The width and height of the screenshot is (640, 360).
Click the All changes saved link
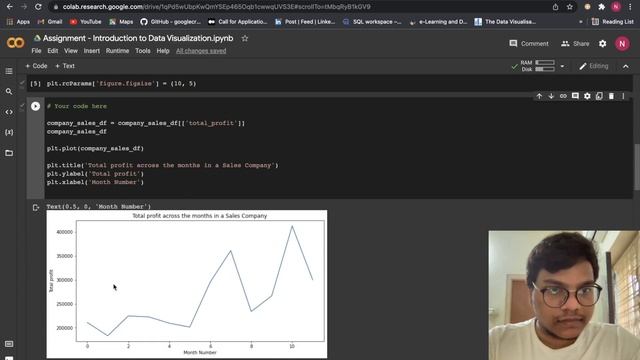[201, 51]
